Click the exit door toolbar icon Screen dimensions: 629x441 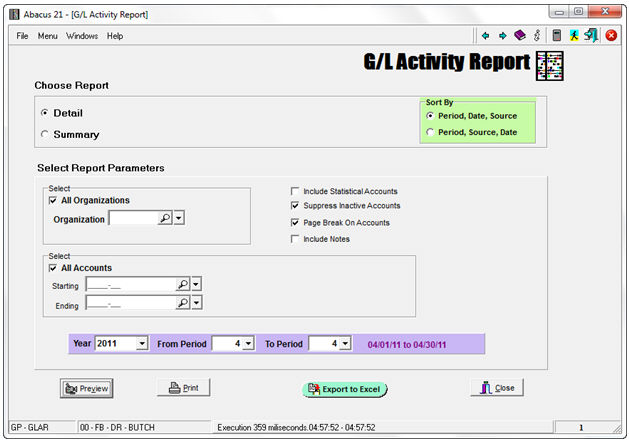[591, 36]
